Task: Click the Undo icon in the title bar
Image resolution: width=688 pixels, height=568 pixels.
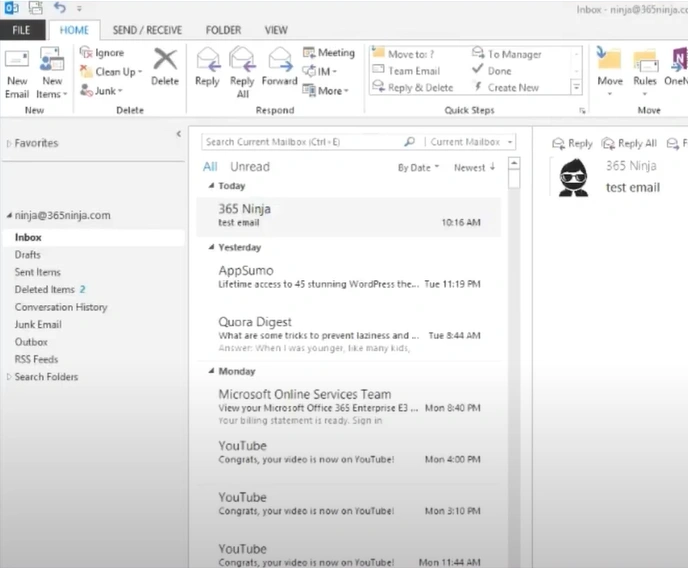Action: [x=60, y=7]
